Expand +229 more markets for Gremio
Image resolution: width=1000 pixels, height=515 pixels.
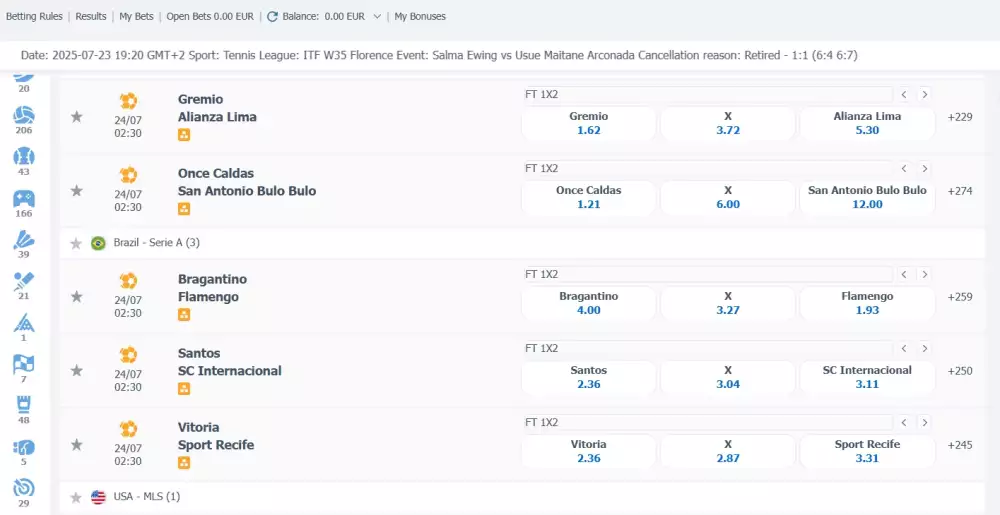coord(960,117)
